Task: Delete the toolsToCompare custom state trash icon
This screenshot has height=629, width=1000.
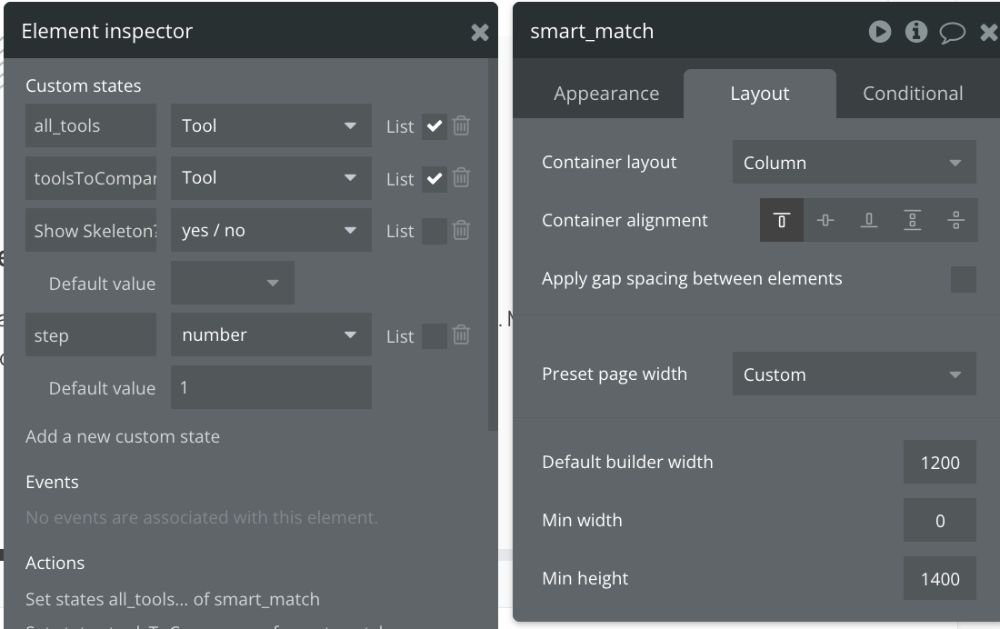Action: point(461,178)
